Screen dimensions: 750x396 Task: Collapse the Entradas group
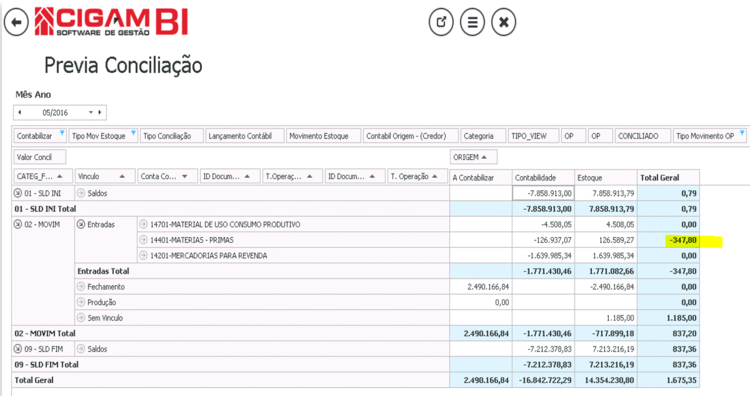81,224
